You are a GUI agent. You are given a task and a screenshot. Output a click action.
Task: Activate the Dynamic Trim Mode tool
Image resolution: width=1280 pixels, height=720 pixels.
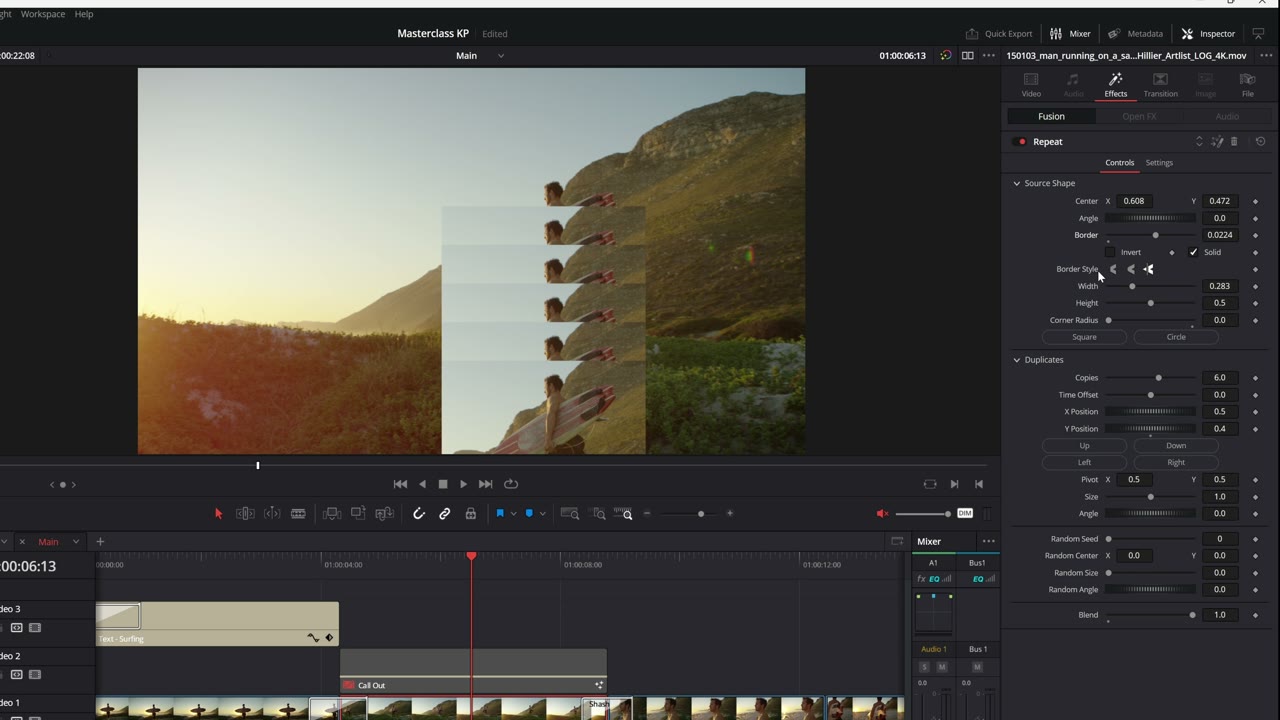pyautogui.click(x=272, y=513)
